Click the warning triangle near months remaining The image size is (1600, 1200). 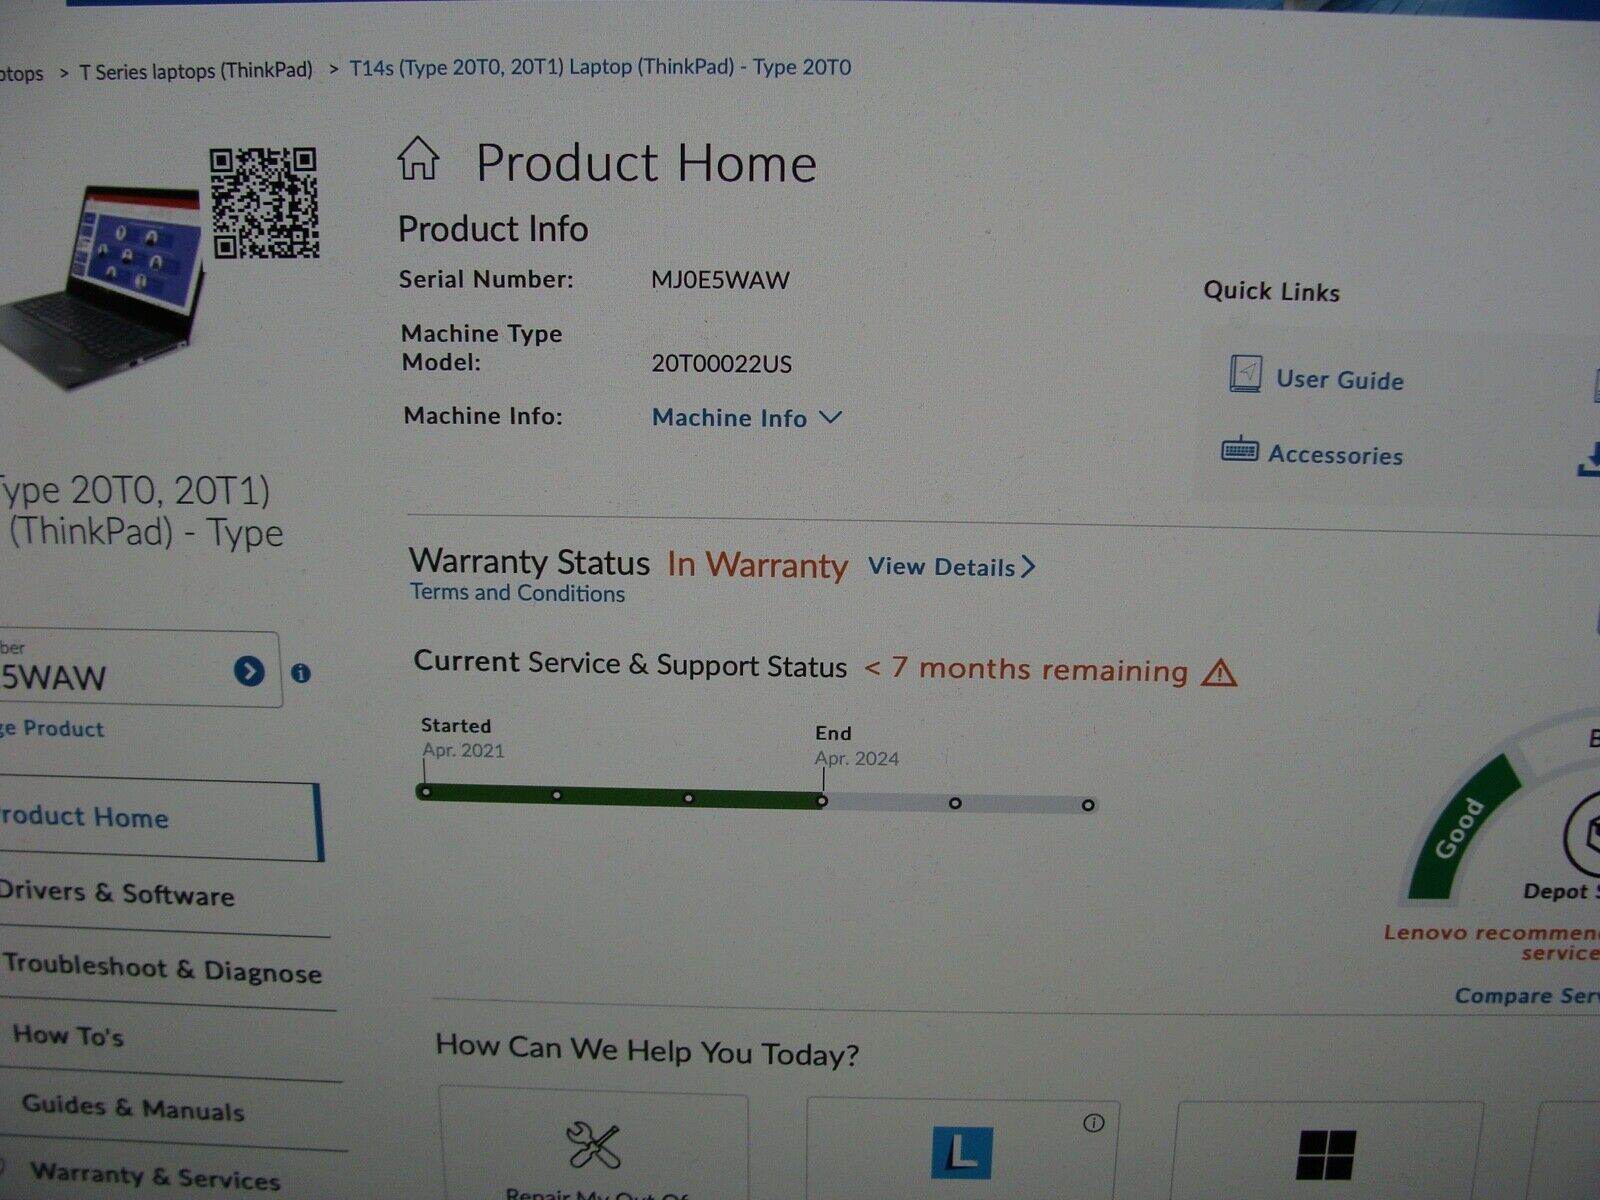(x=1222, y=672)
